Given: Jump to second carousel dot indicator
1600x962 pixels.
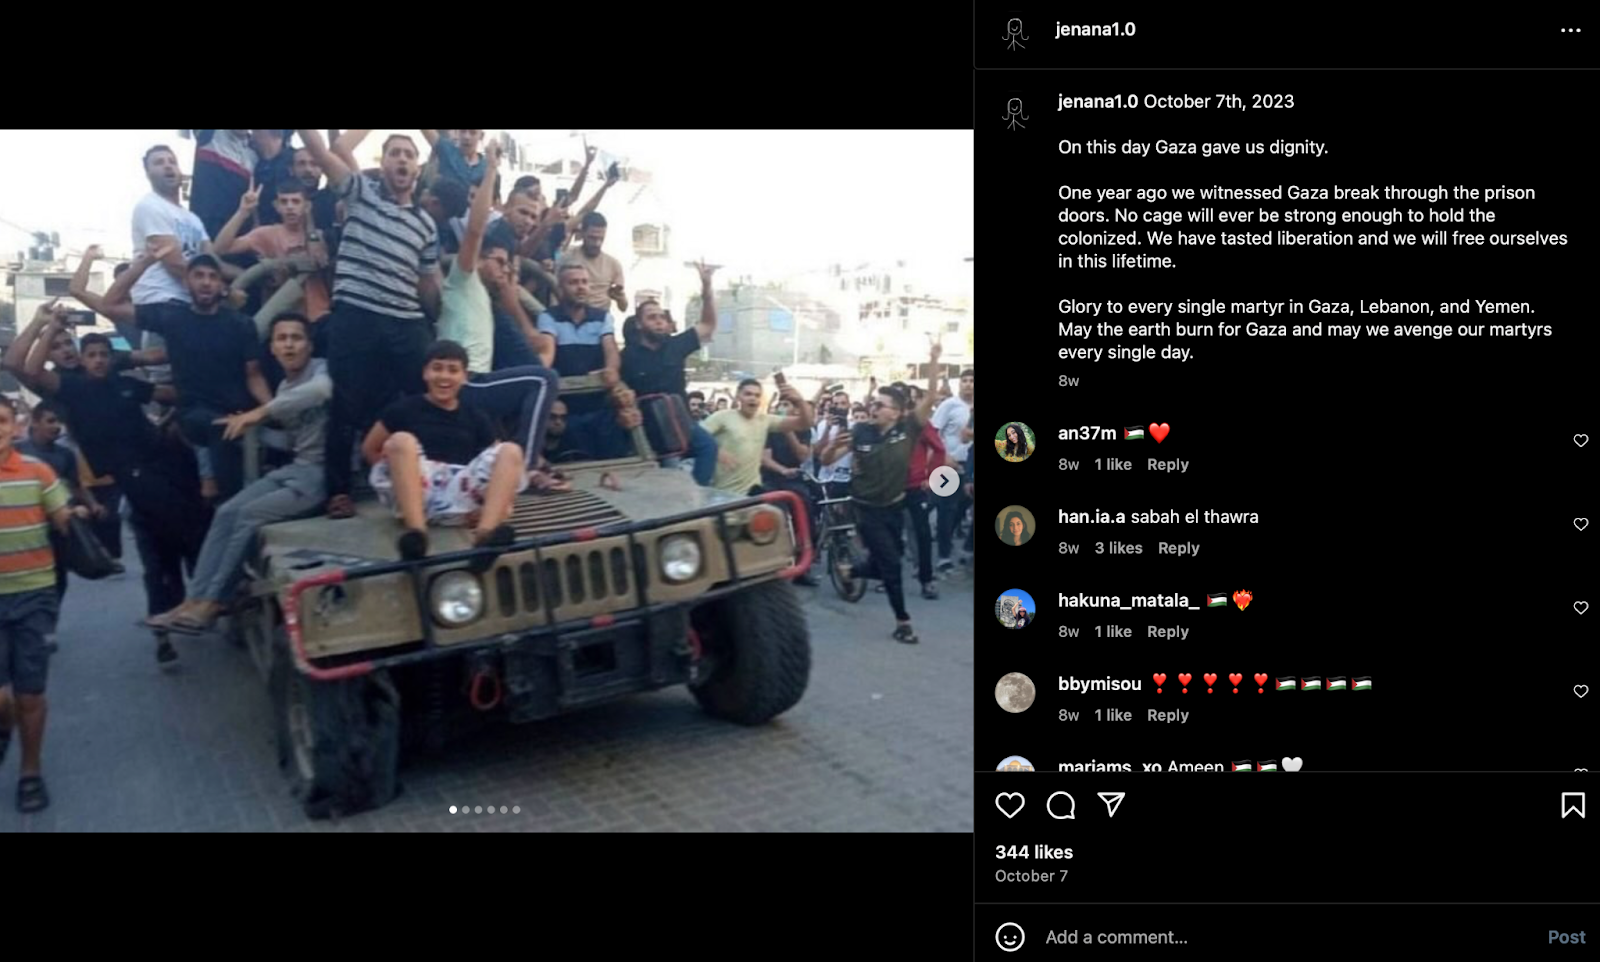Looking at the screenshot, I should click(466, 810).
